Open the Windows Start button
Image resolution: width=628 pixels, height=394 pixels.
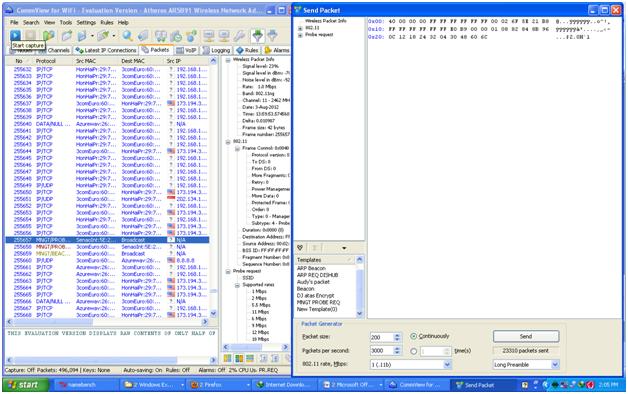[25, 385]
